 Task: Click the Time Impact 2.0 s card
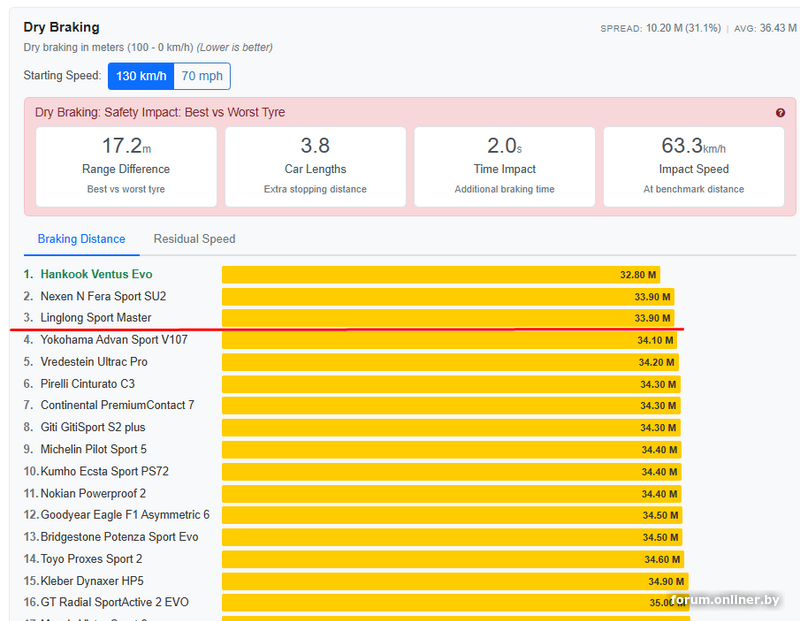pyautogui.click(x=504, y=166)
